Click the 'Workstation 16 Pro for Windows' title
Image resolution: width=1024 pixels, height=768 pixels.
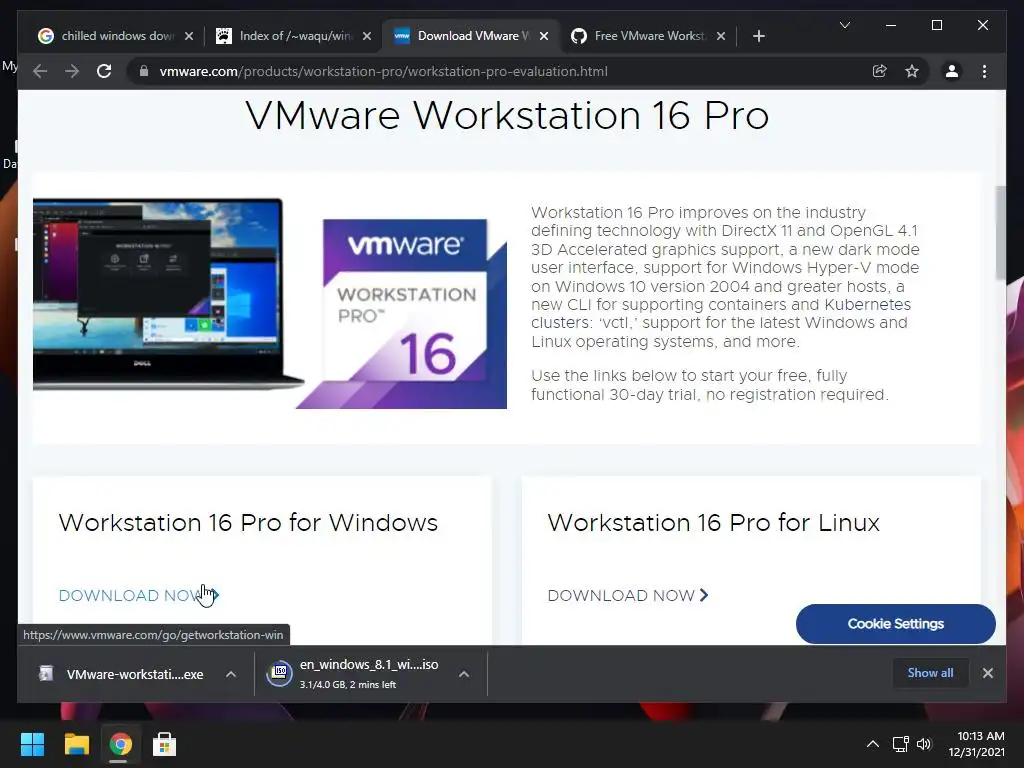point(248,522)
